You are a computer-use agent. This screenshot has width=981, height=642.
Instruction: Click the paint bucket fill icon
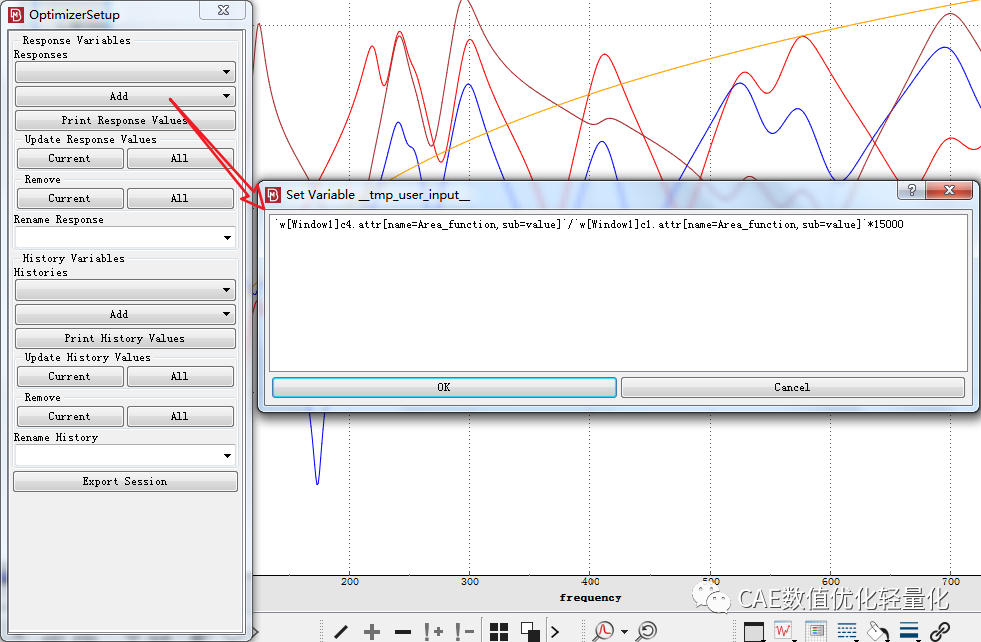[x=878, y=631]
